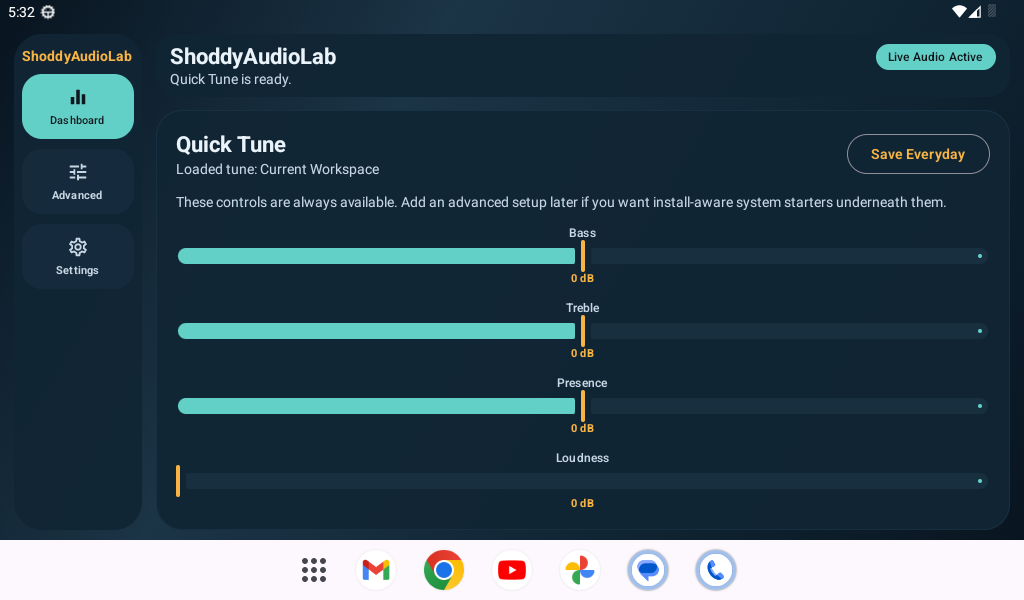Open the Dashboard panel via its bar-chart icon
The width and height of the screenshot is (1024, 600).
tap(77, 98)
